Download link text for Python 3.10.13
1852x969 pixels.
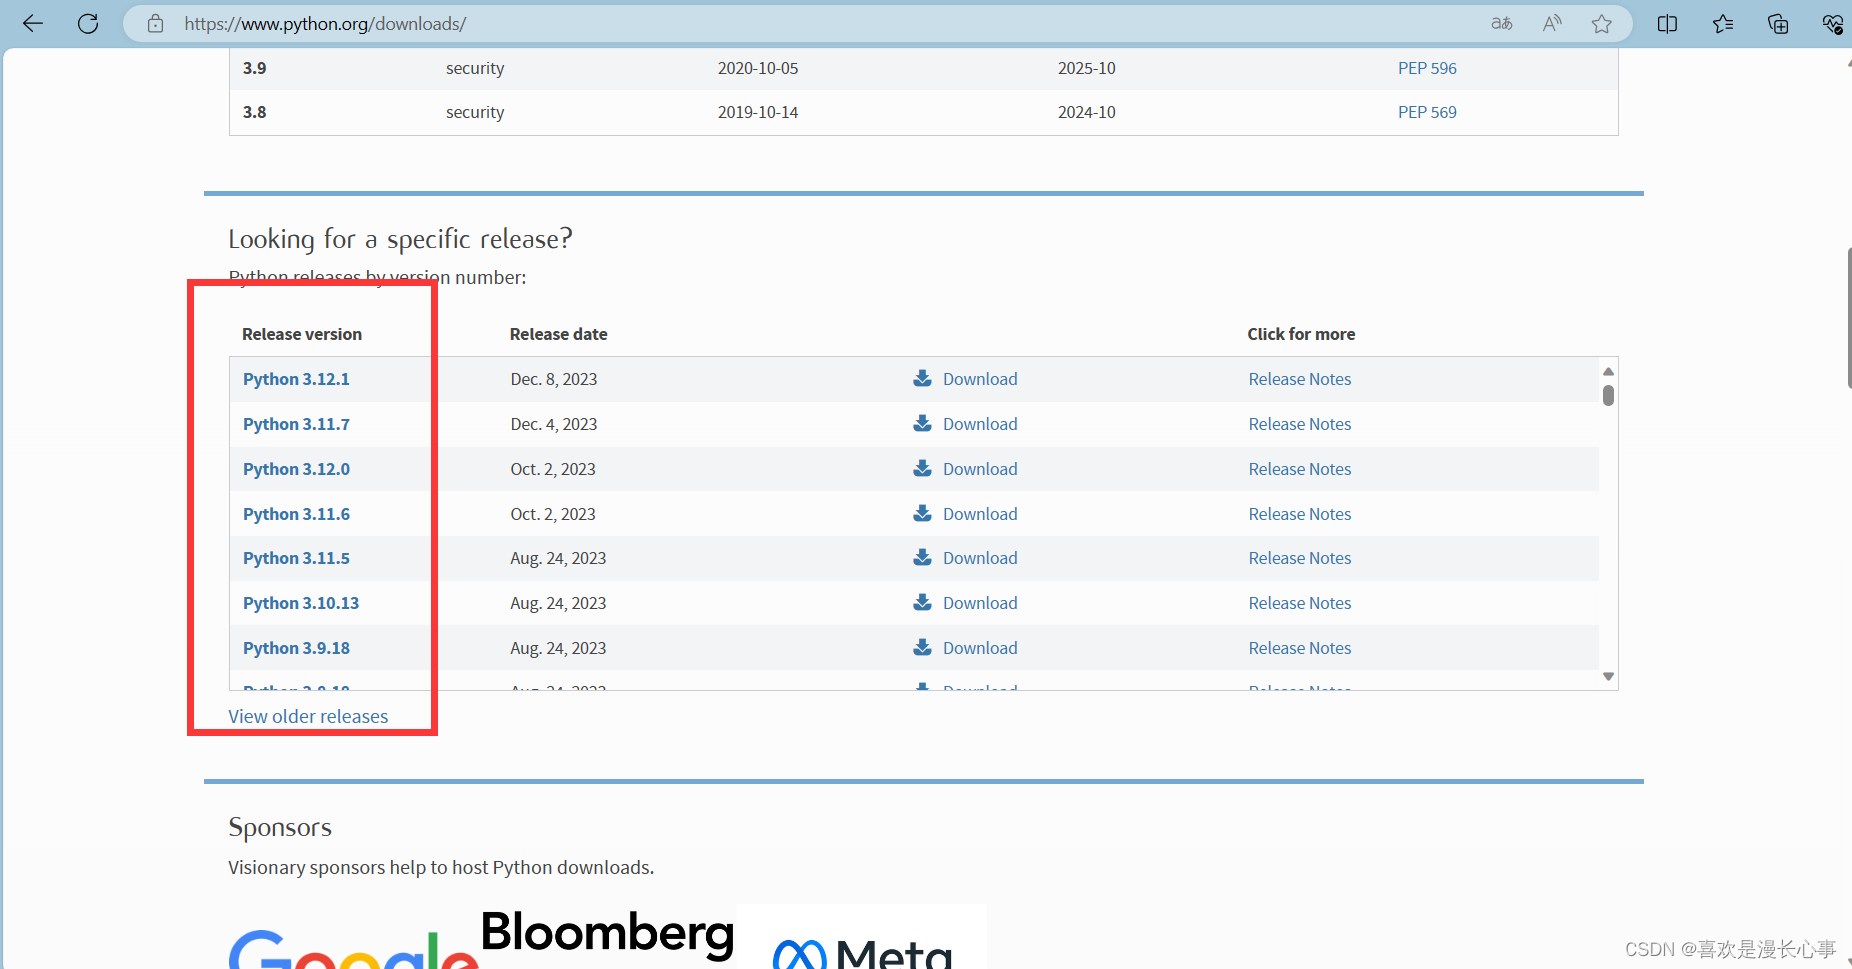pos(980,603)
